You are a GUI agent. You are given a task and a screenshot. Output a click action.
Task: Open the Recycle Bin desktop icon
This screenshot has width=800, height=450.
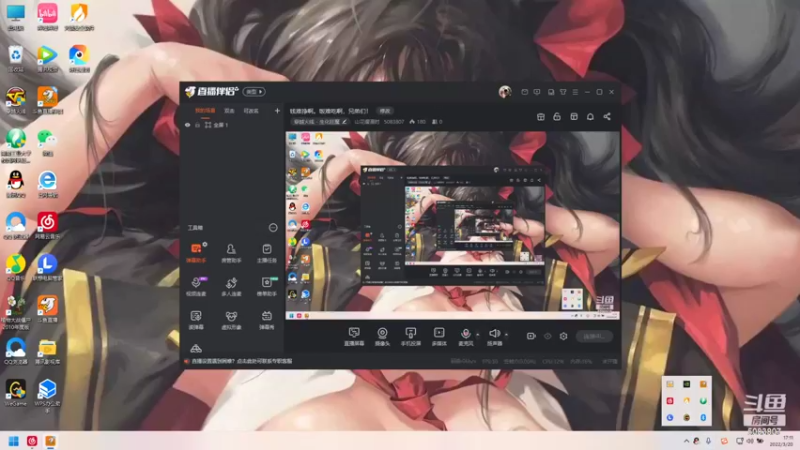(x=16, y=58)
